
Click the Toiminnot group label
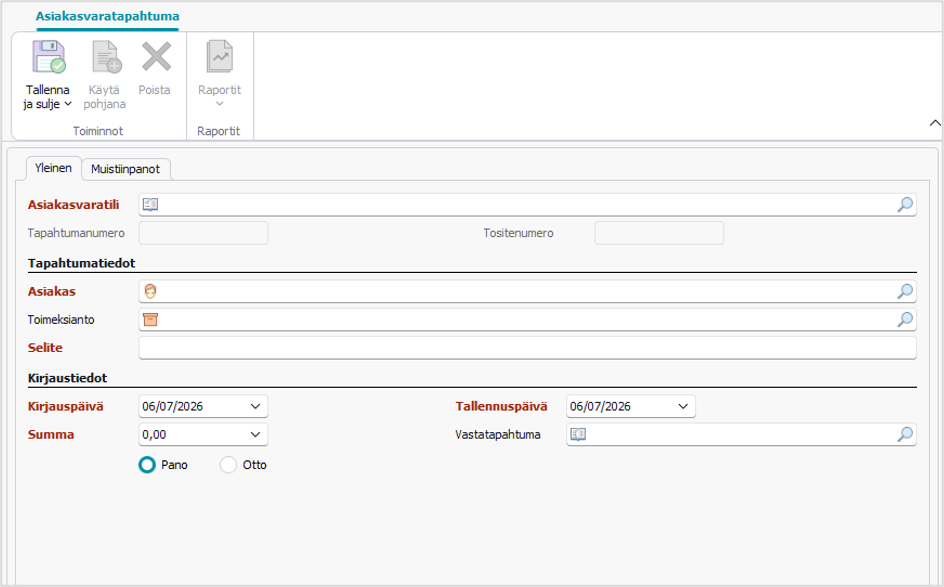pos(98,131)
